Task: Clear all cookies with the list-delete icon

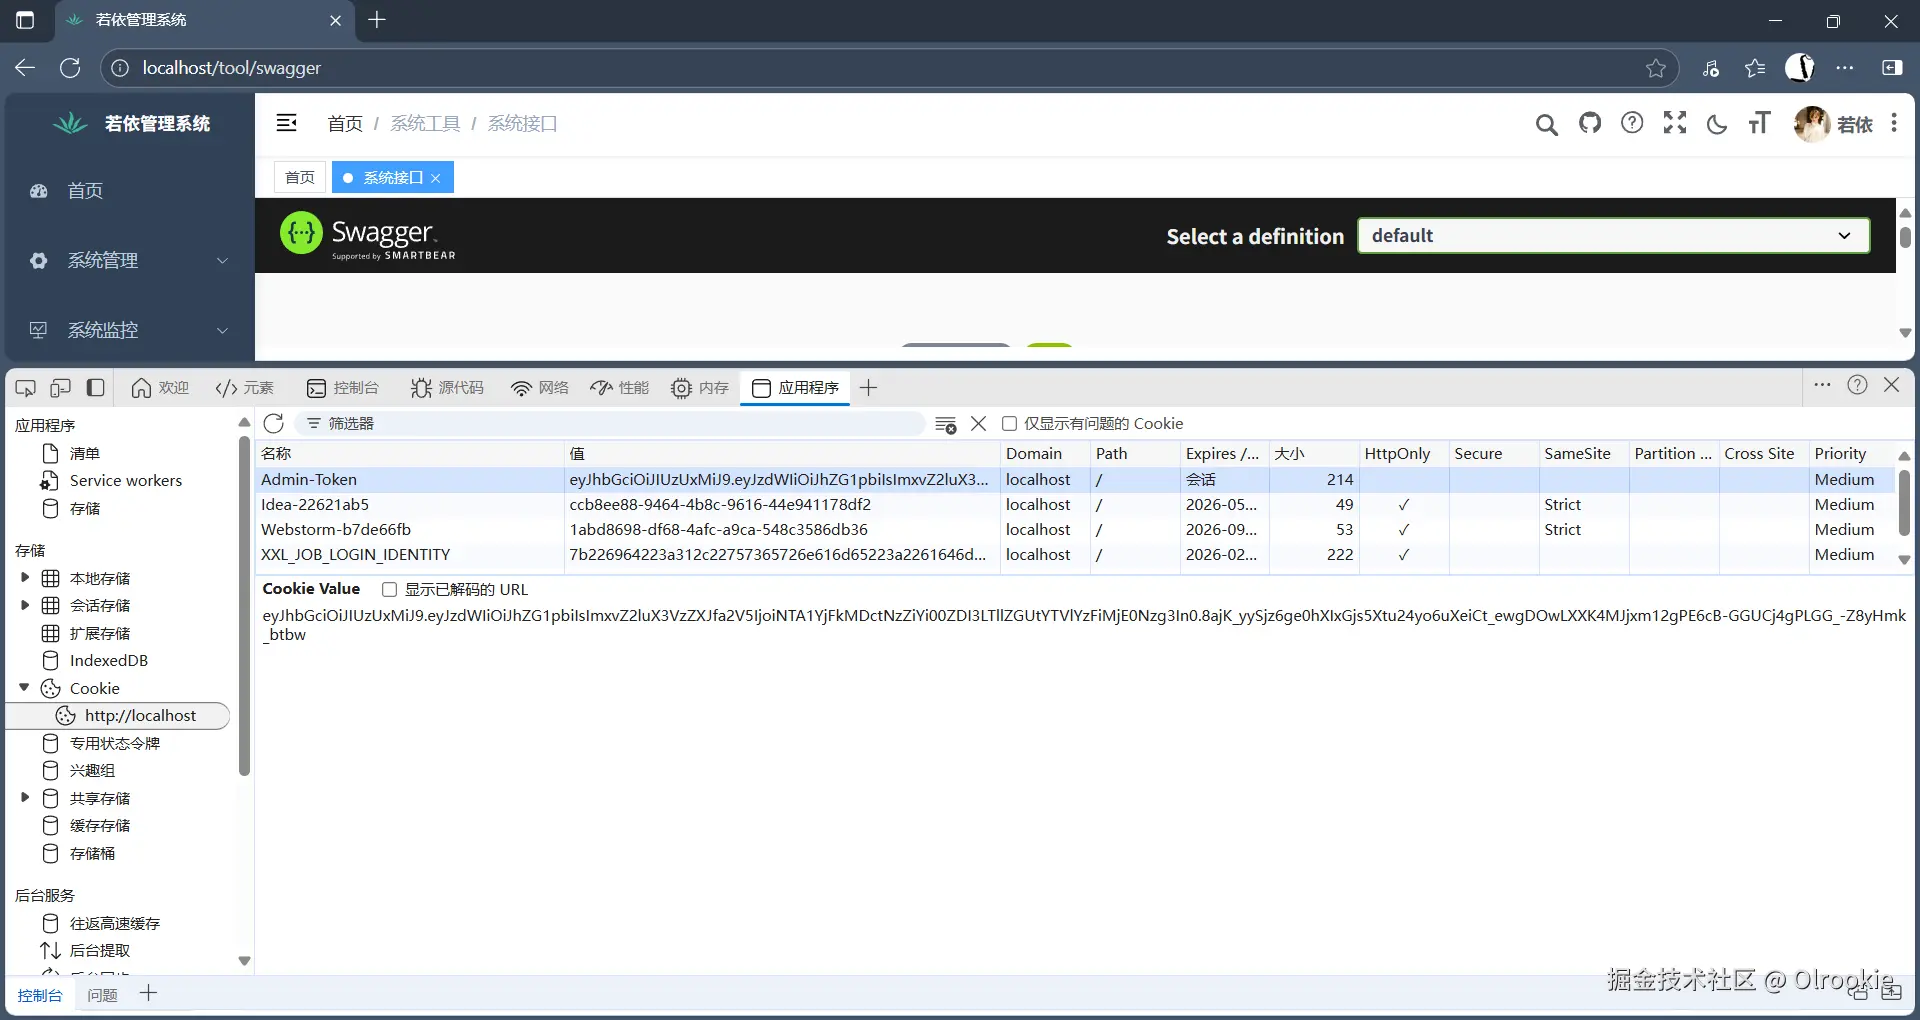Action: tap(945, 424)
